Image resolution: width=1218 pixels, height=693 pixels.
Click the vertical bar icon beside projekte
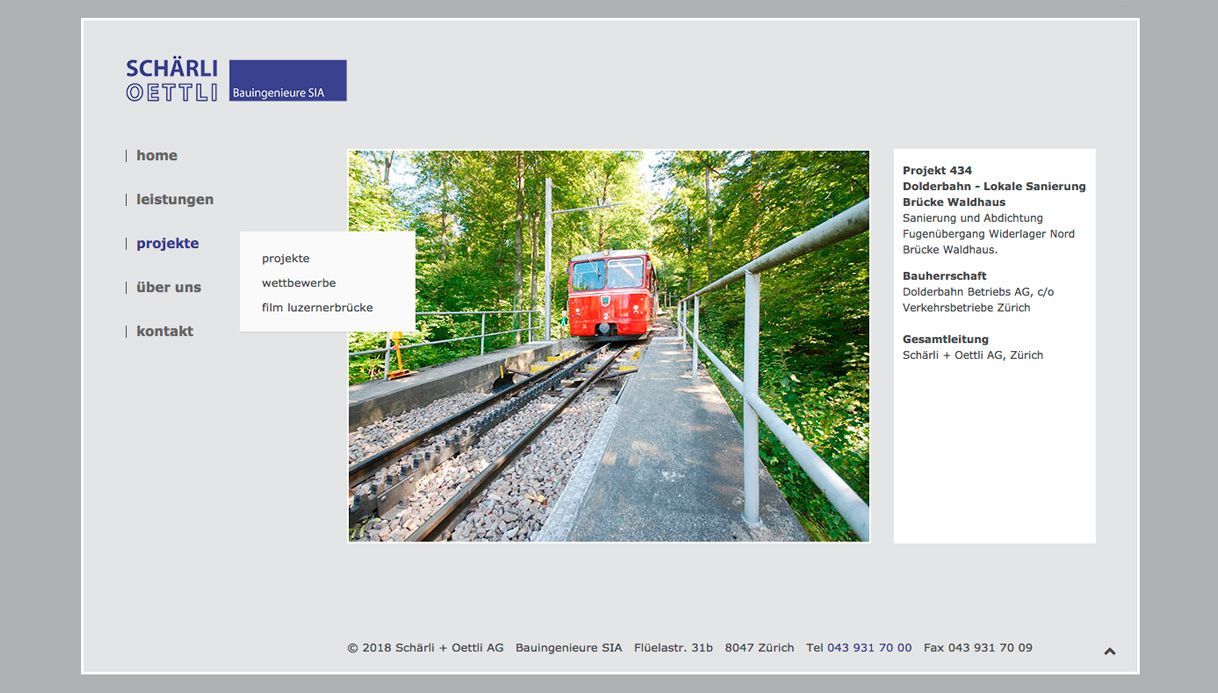(125, 242)
